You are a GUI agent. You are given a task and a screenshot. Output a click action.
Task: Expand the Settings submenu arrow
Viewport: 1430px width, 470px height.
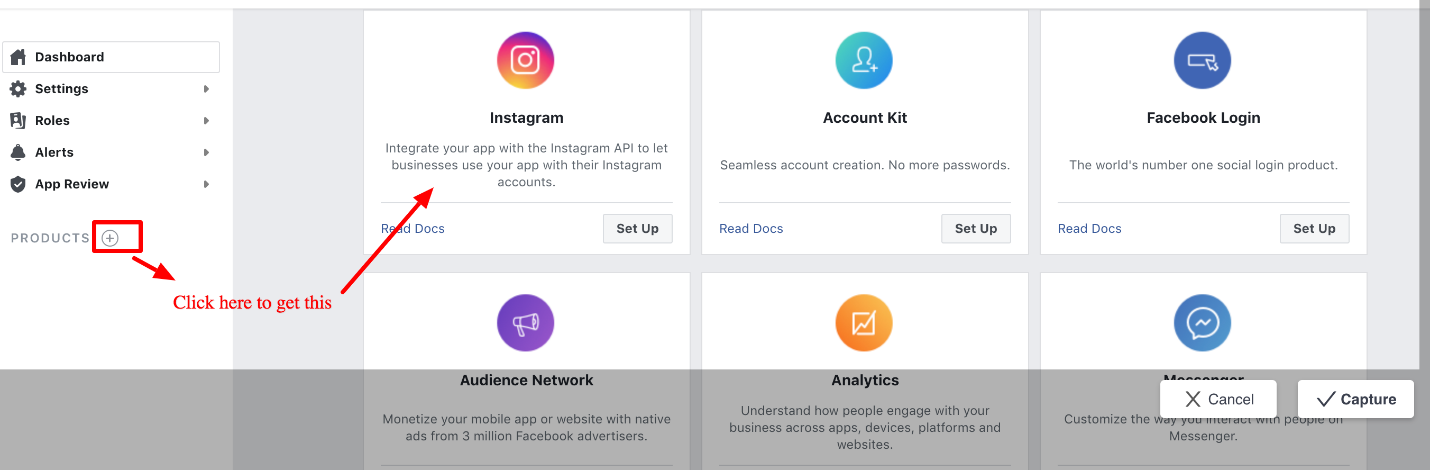[206, 89]
